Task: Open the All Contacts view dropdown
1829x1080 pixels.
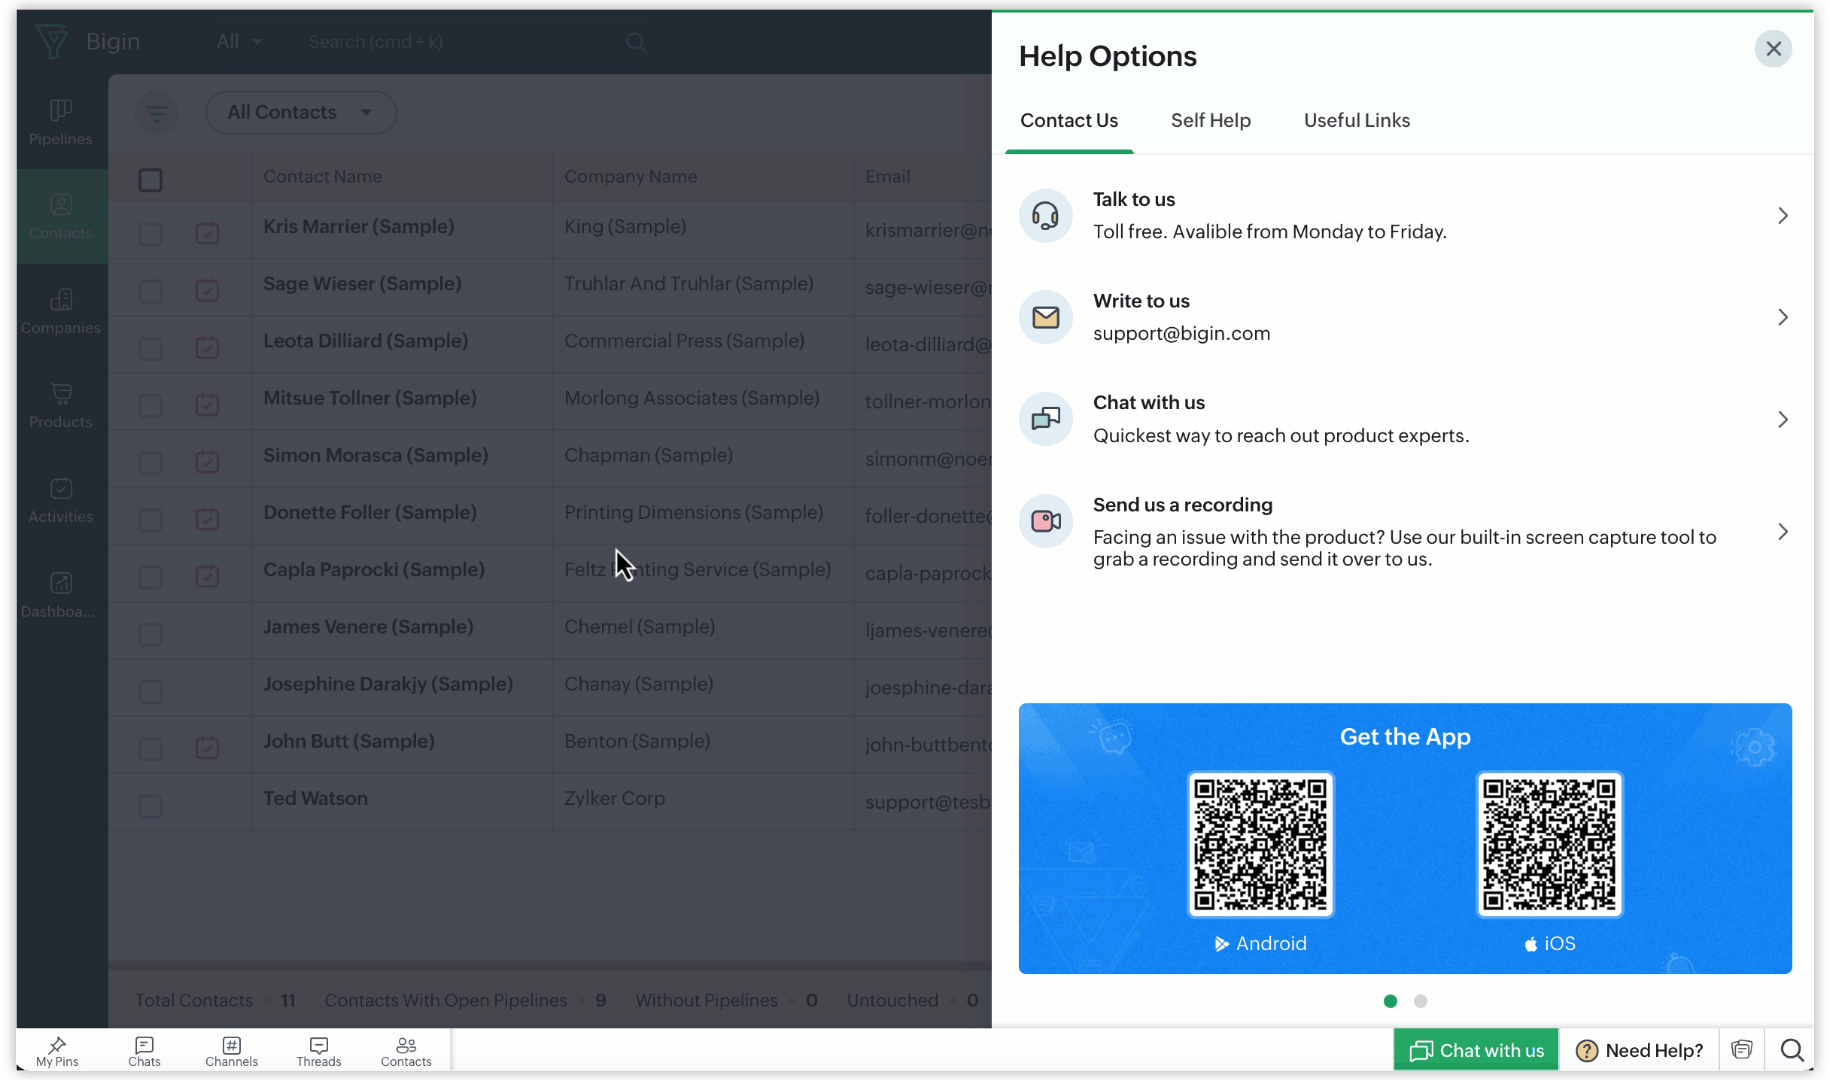Action: pos(301,112)
